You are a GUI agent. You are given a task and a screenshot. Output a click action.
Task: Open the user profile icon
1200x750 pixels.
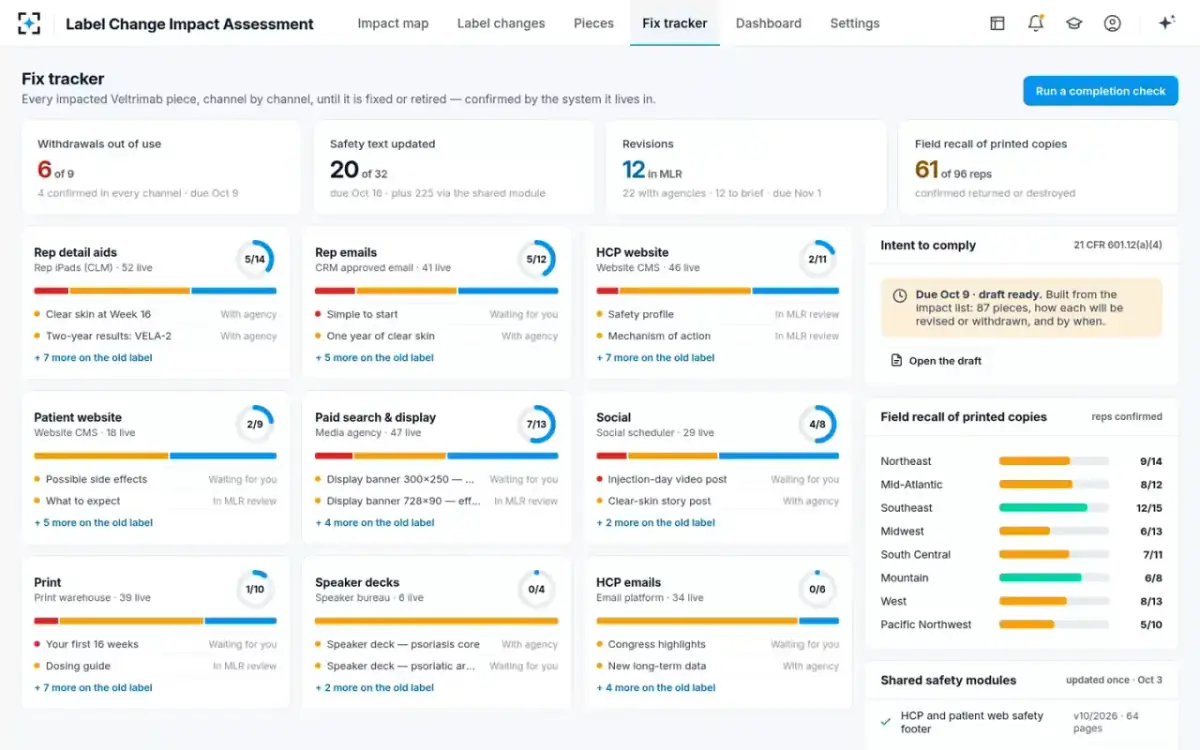pos(1112,23)
